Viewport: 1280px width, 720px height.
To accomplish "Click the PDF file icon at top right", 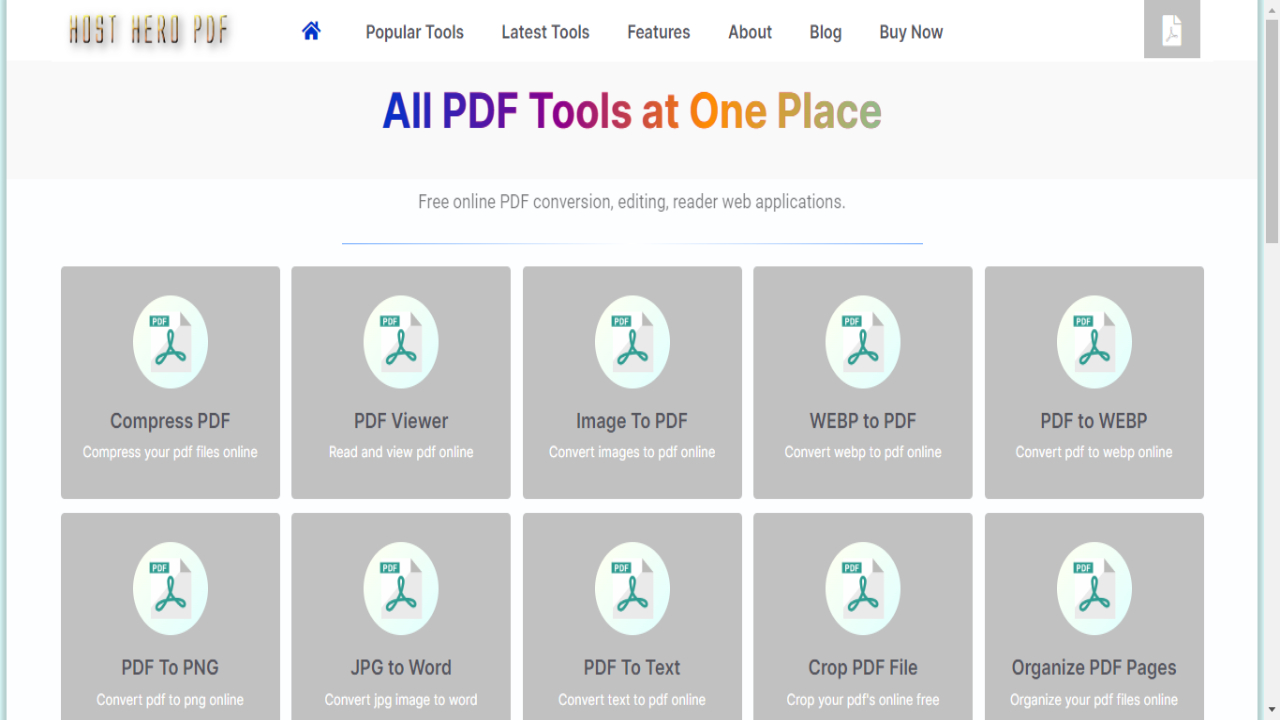I will pos(1171,30).
